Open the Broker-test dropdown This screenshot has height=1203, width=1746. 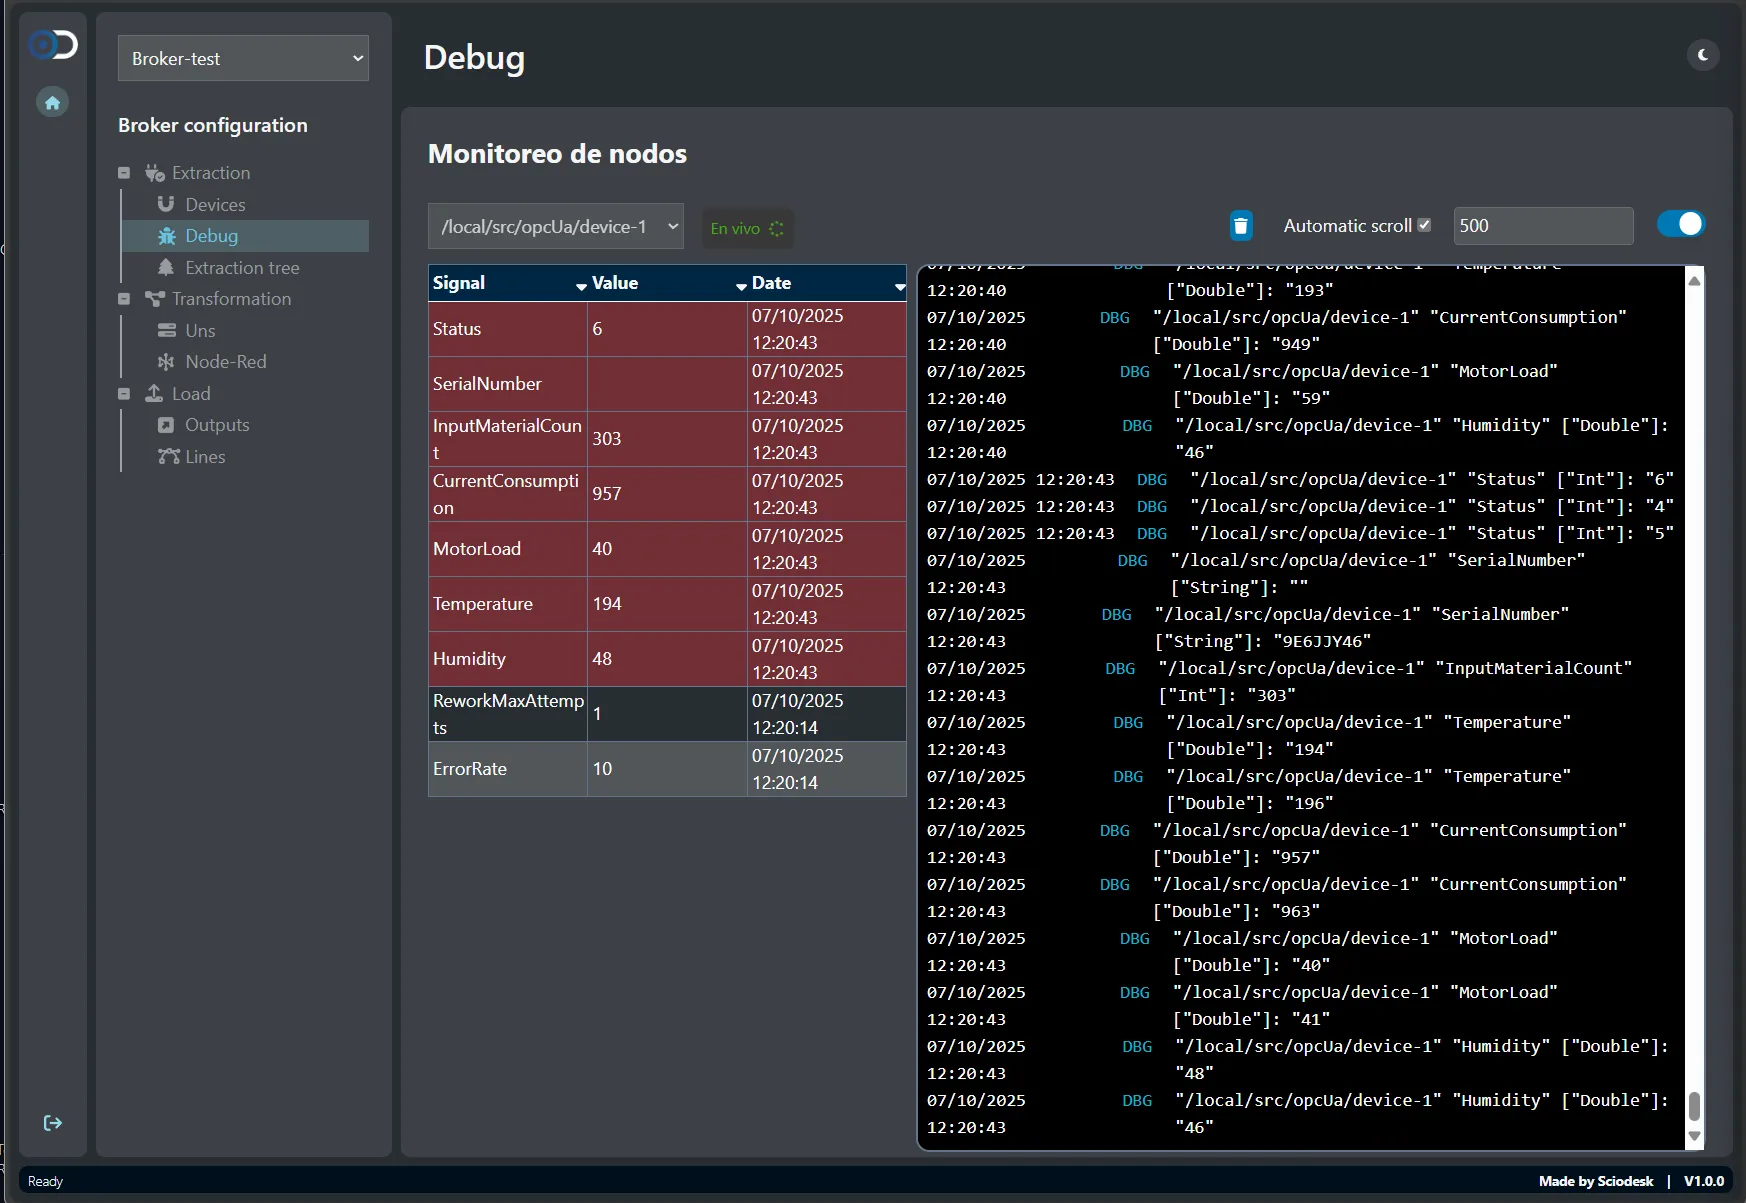click(243, 58)
